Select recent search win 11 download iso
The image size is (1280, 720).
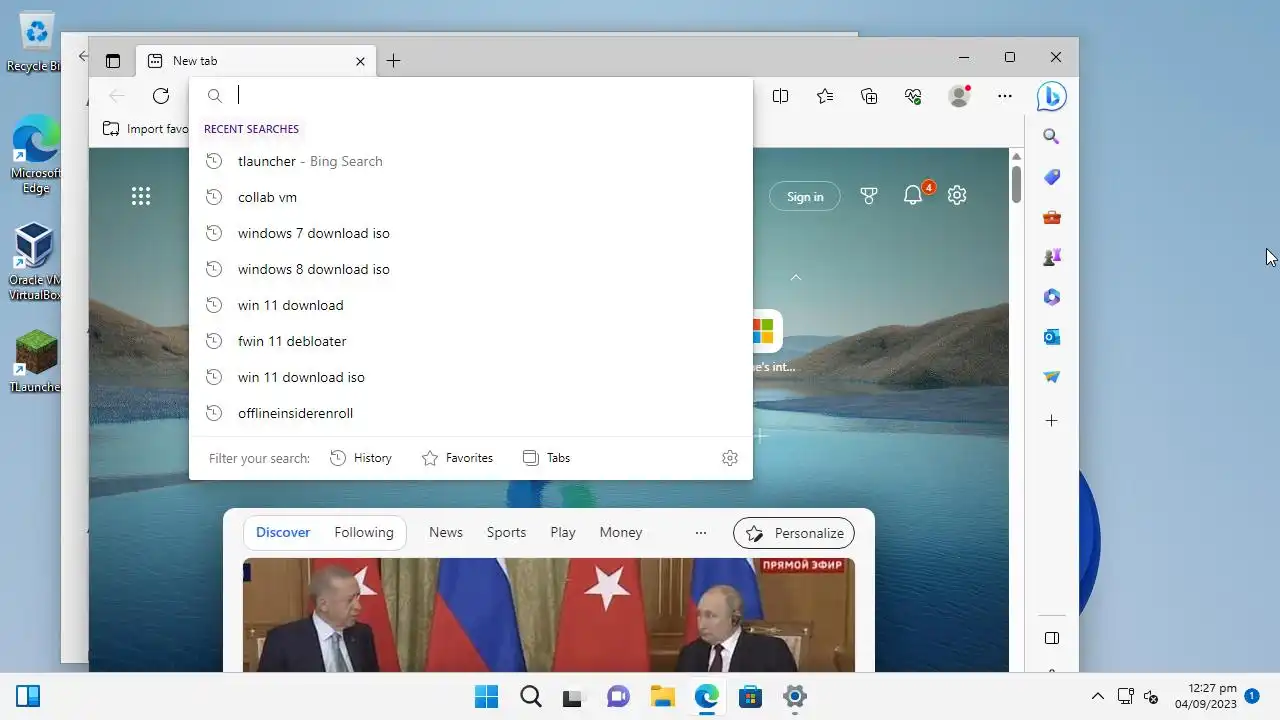coord(471,377)
